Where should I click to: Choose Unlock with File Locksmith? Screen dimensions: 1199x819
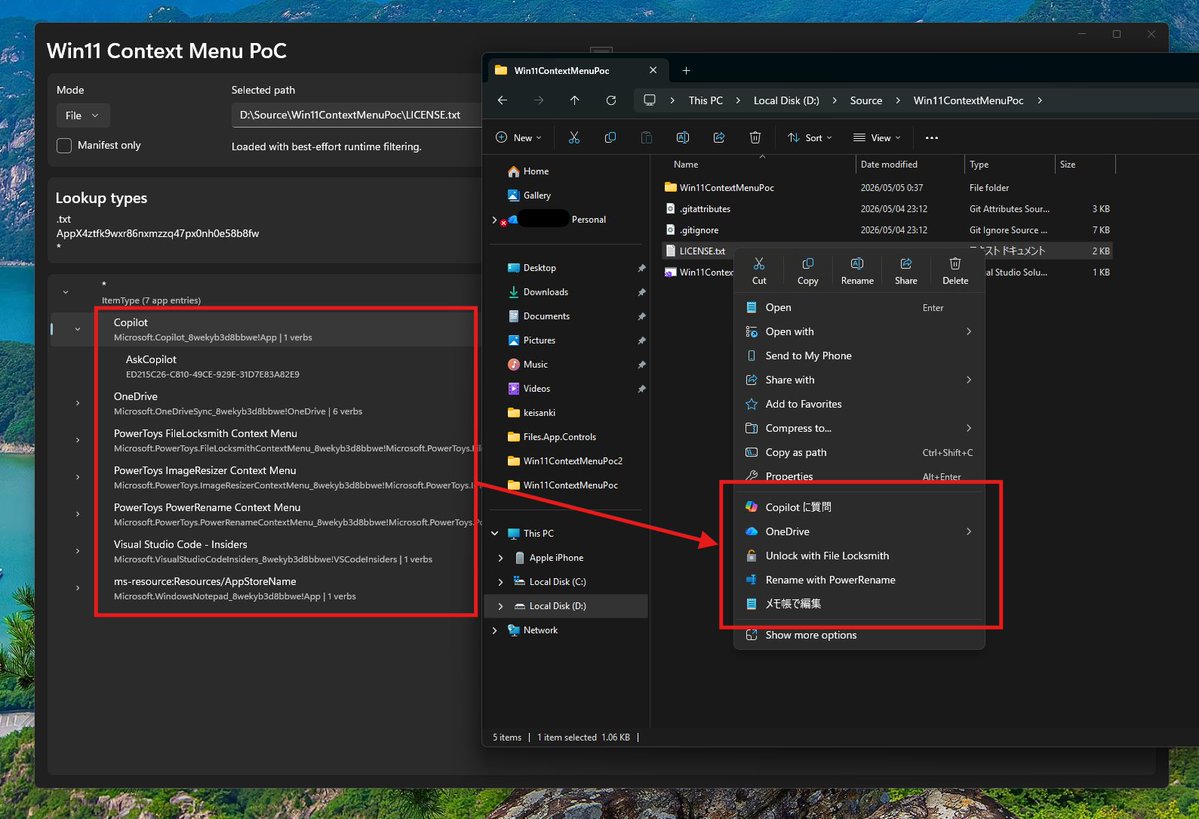click(x=859, y=556)
